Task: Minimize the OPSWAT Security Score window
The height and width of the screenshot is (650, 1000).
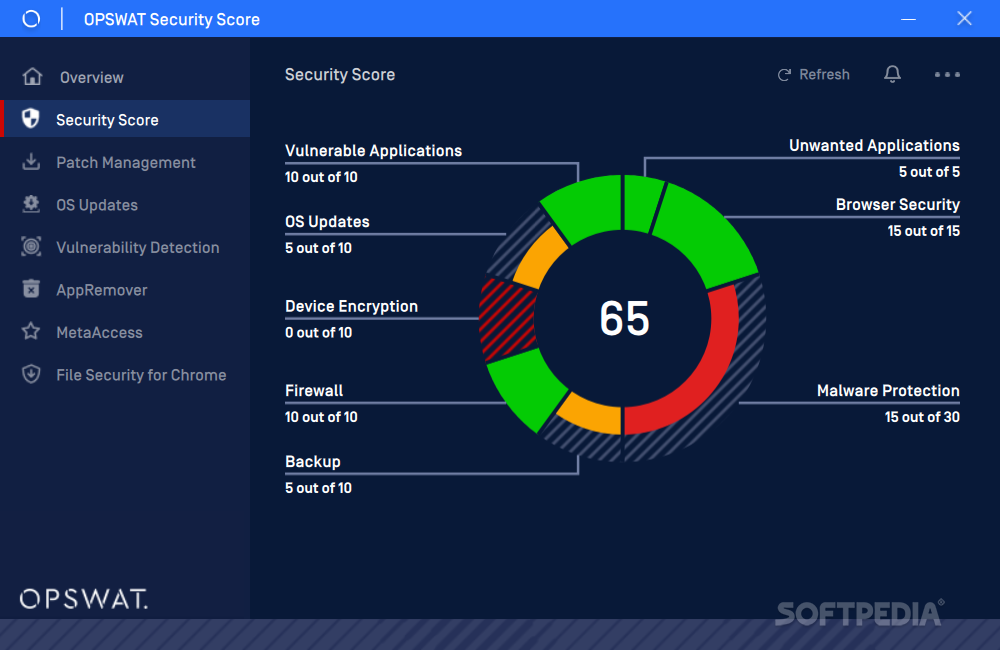Action: [x=908, y=19]
